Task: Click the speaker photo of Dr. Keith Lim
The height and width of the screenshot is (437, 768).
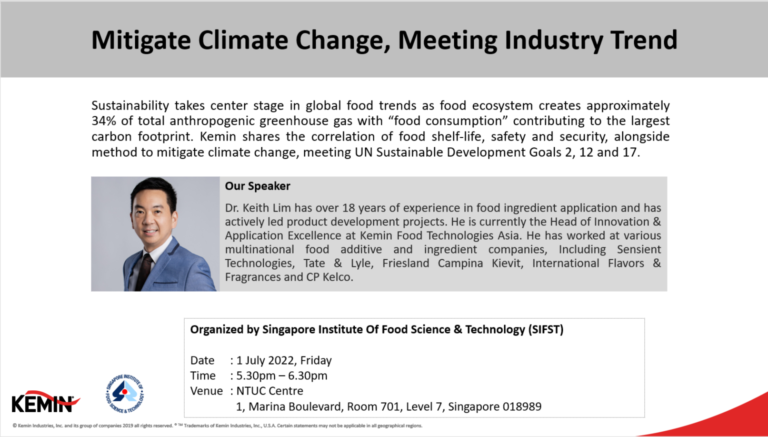Action: pos(155,234)
